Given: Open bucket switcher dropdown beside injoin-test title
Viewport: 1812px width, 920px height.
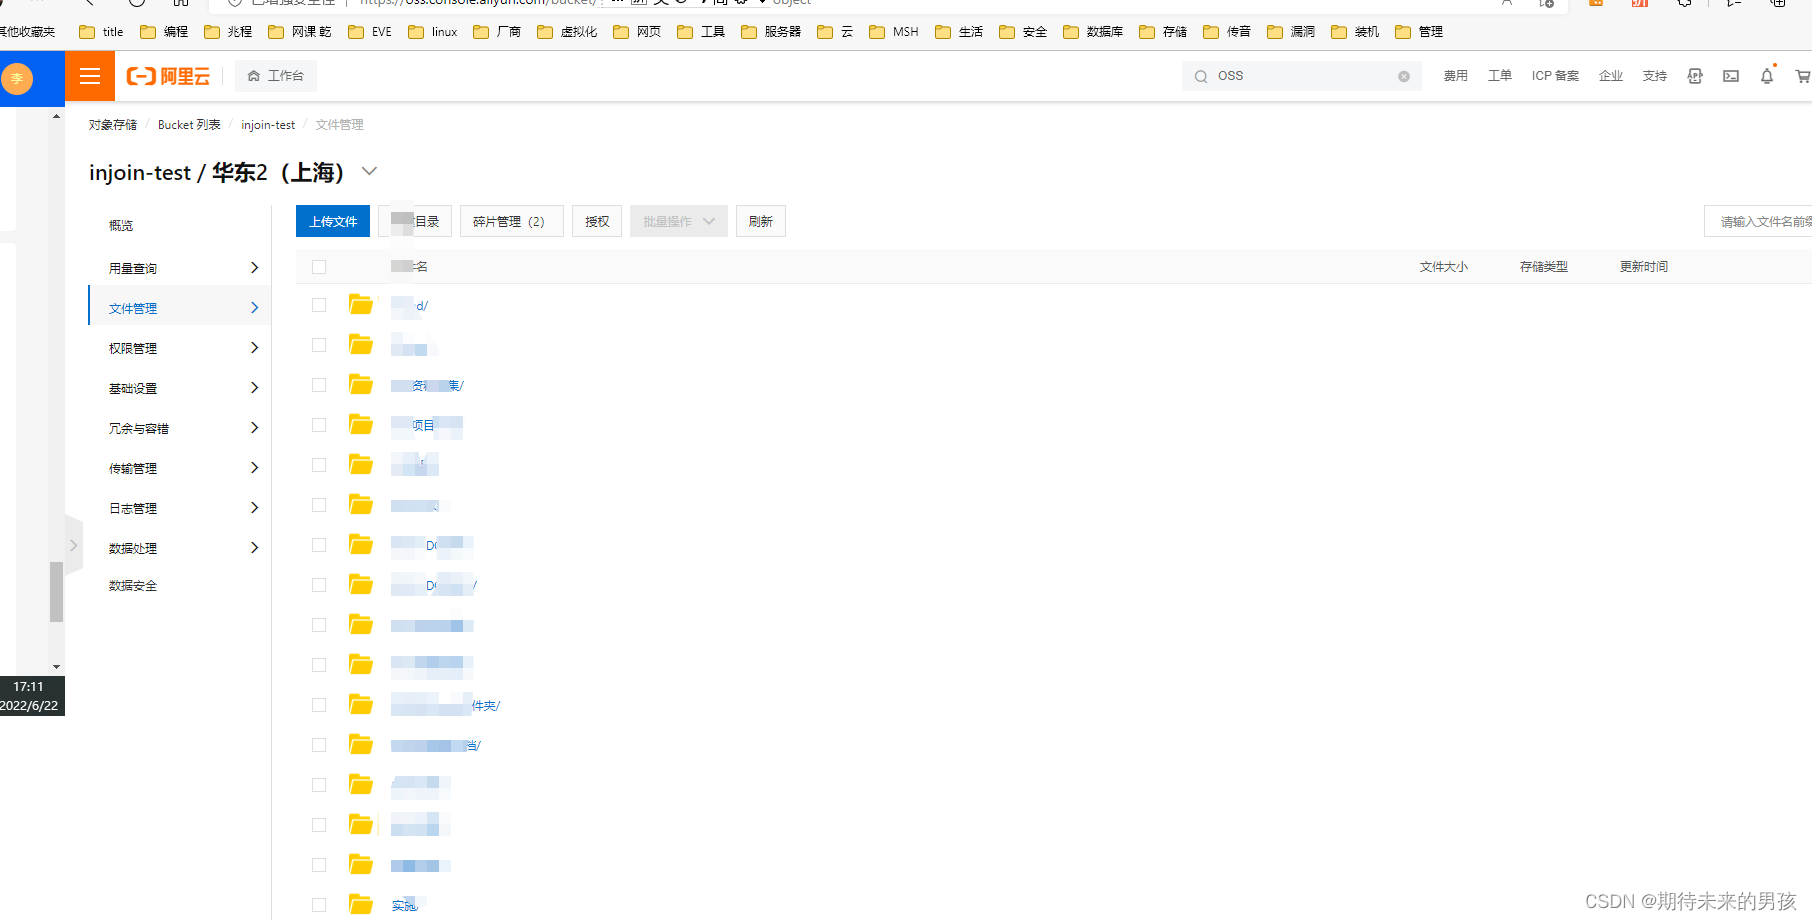Looking at the screenshot, I should point(369,171).
